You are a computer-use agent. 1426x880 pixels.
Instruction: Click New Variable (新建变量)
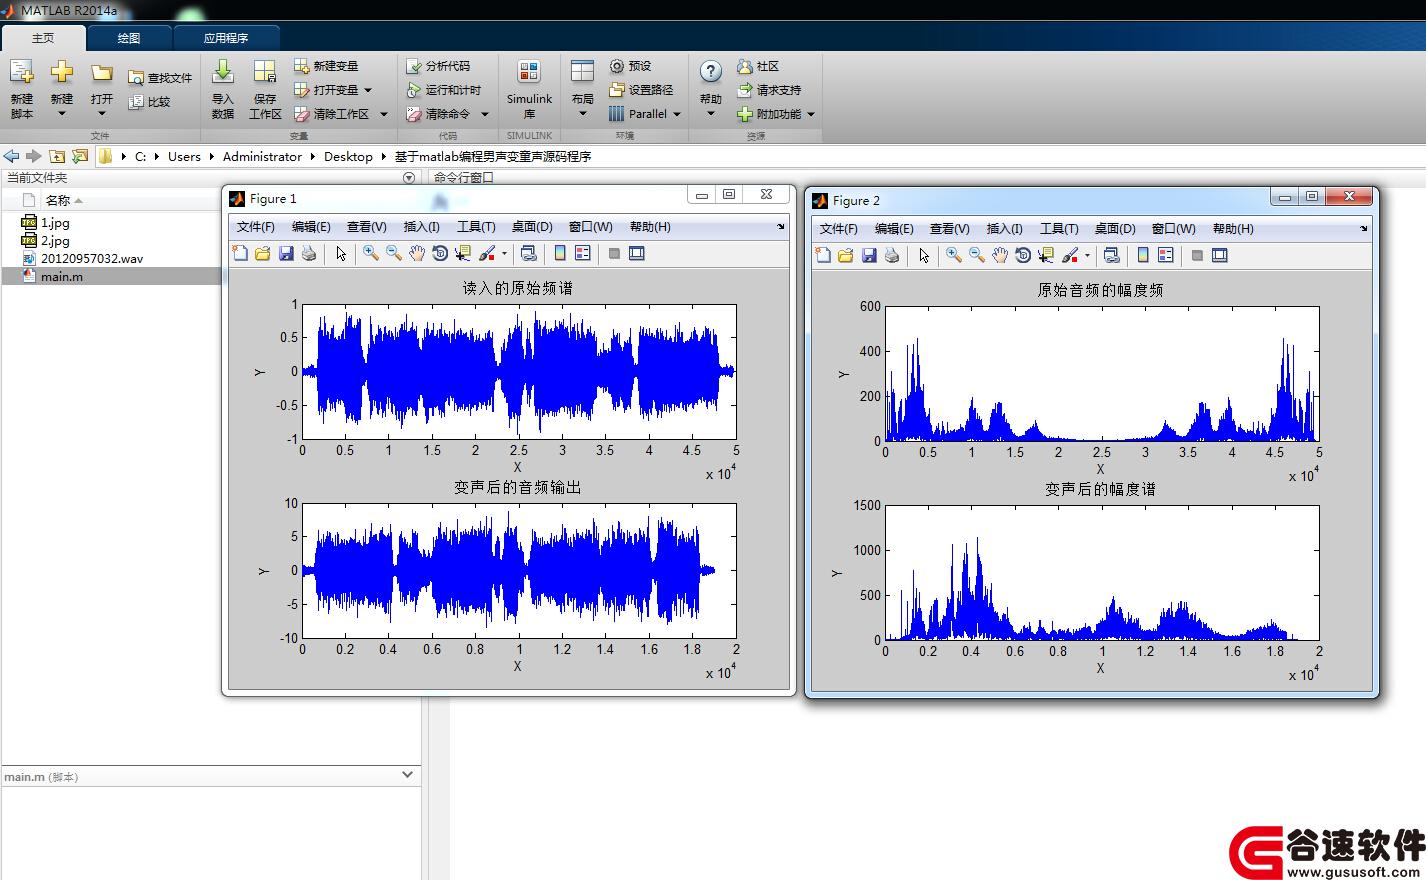[x=326, y=66]
